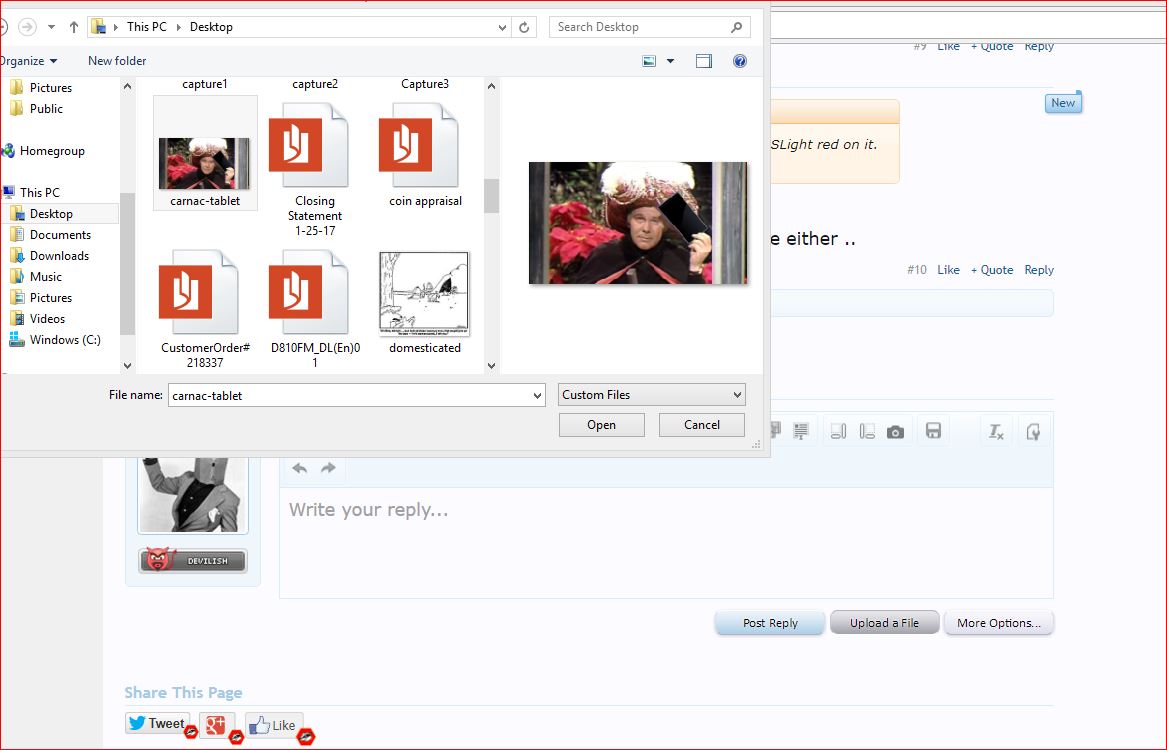The height and width of the screenshot is (750, 1167).
Task: Expand address bar history dropdown
Action: coord(502,28)
